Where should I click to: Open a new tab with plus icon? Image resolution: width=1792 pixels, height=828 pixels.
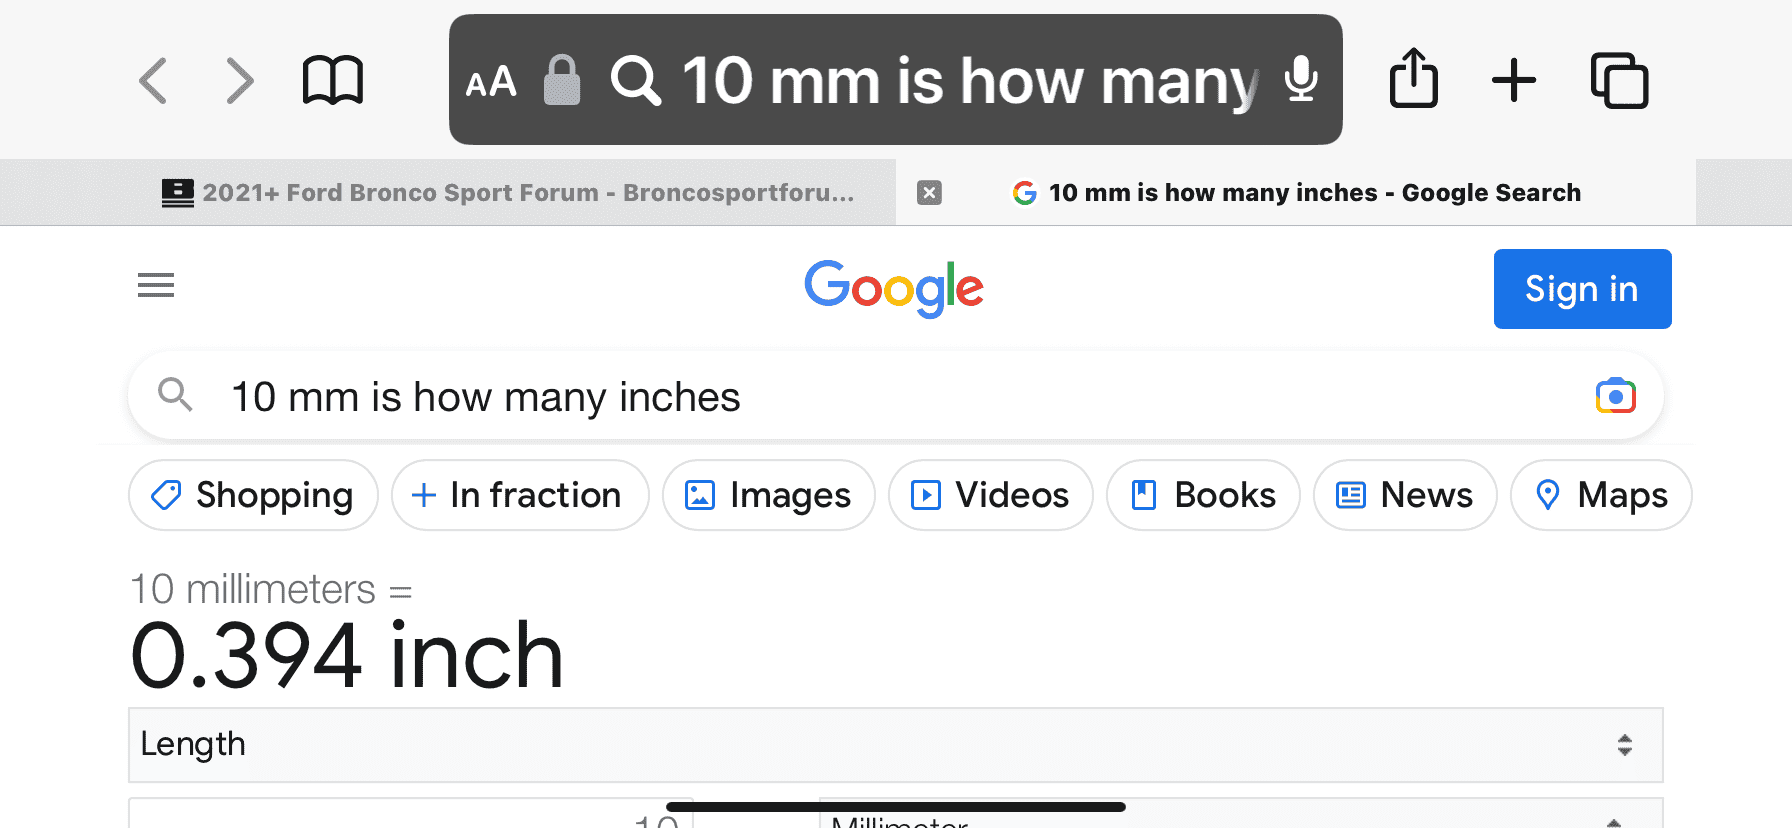point(1514,81)
